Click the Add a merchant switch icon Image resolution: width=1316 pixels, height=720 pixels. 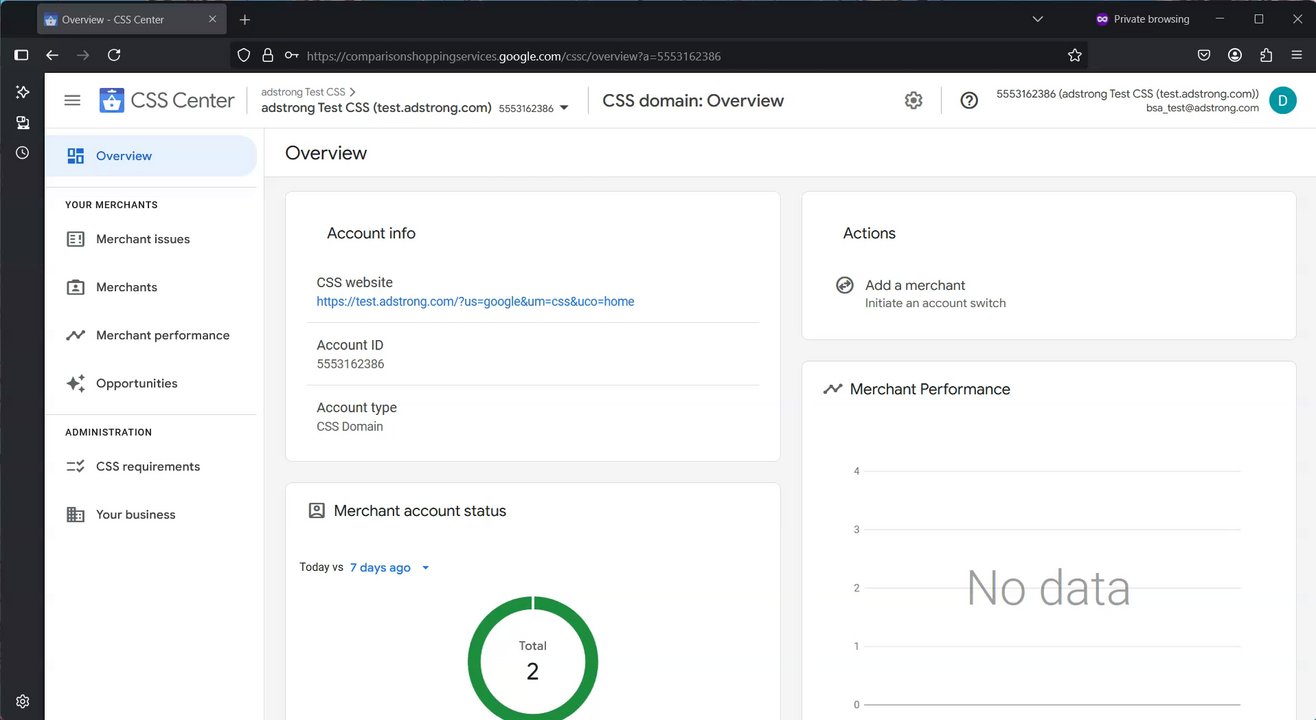click(845, 286)
